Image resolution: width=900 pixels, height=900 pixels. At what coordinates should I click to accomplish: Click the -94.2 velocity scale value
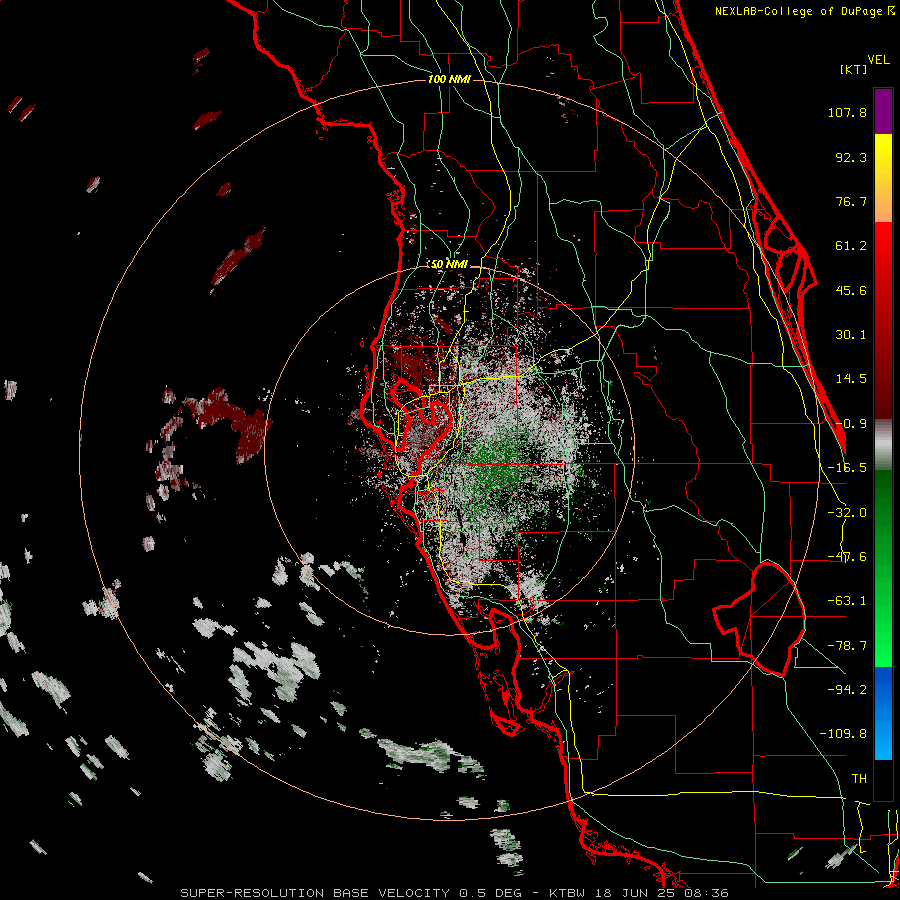[847, 689]
